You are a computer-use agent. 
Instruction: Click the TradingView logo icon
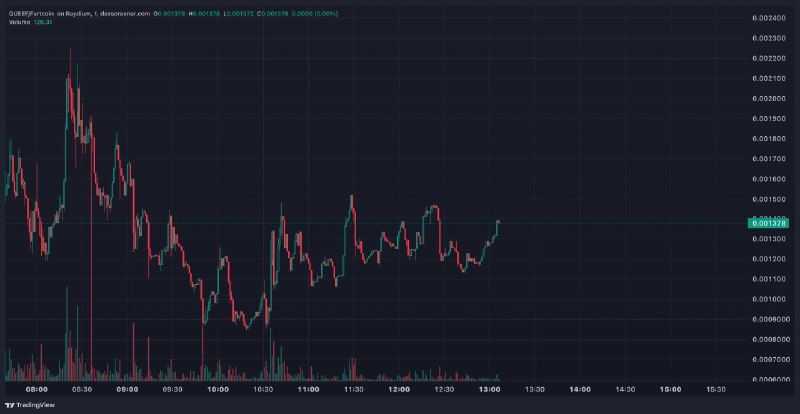point(10,405)
